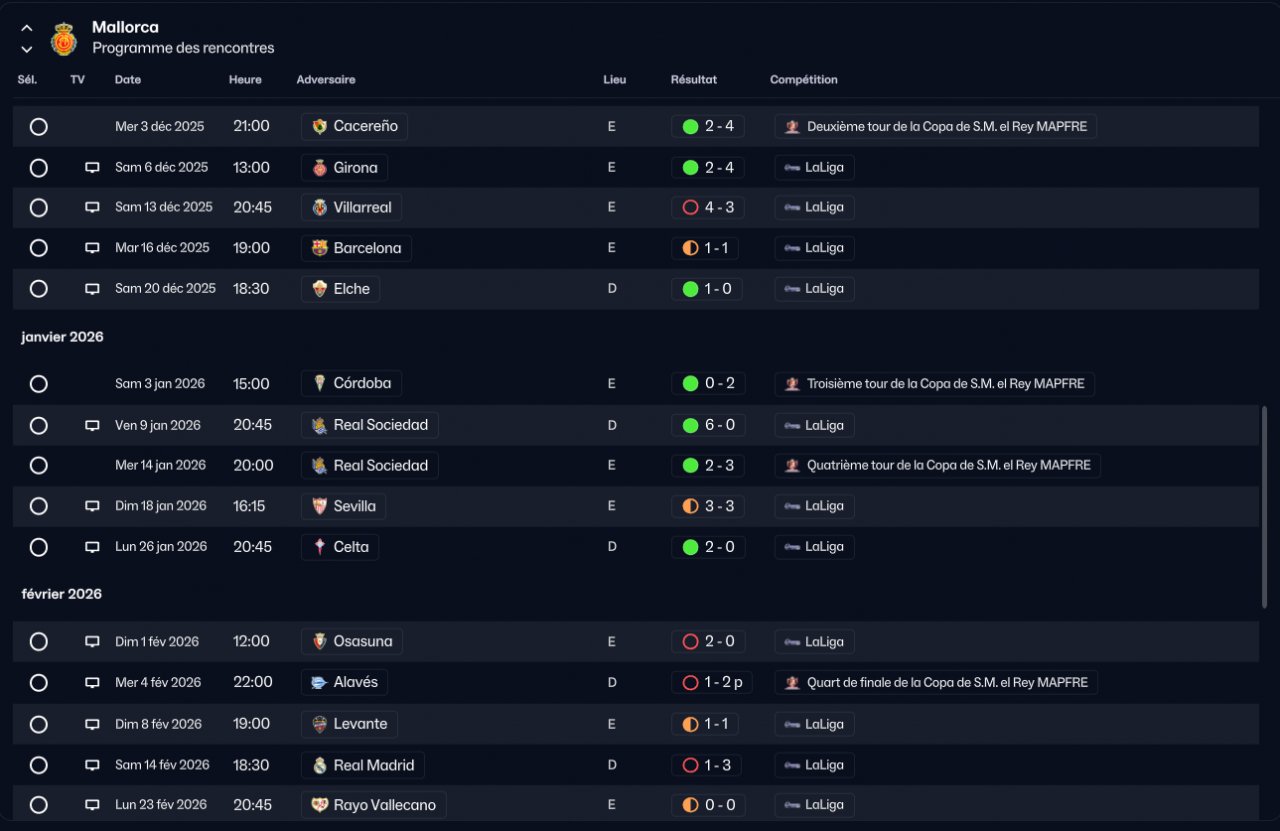1280x831 pixels.
Task: Click the up chevron next to Mallorca
Action: point(27,28)
